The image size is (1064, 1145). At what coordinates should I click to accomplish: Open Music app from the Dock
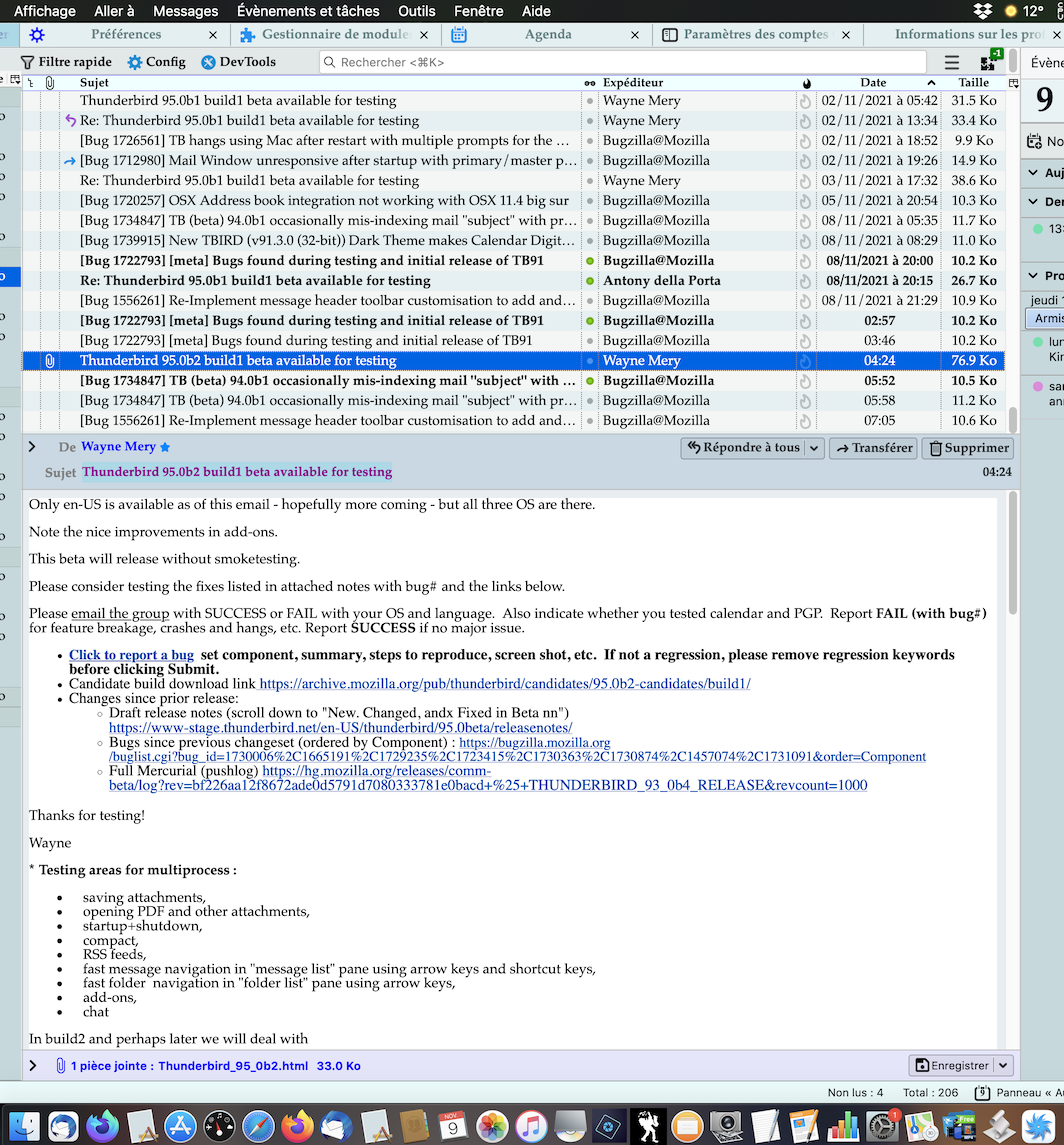coord(531,1126)
